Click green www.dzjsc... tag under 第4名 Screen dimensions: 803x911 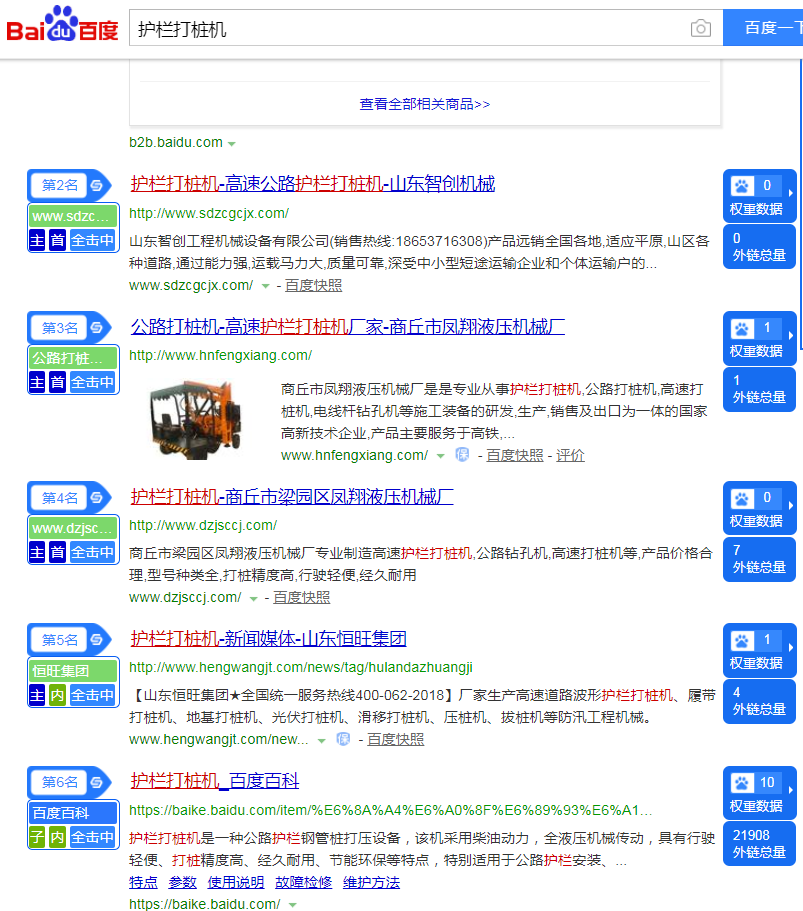pos(73,528)
